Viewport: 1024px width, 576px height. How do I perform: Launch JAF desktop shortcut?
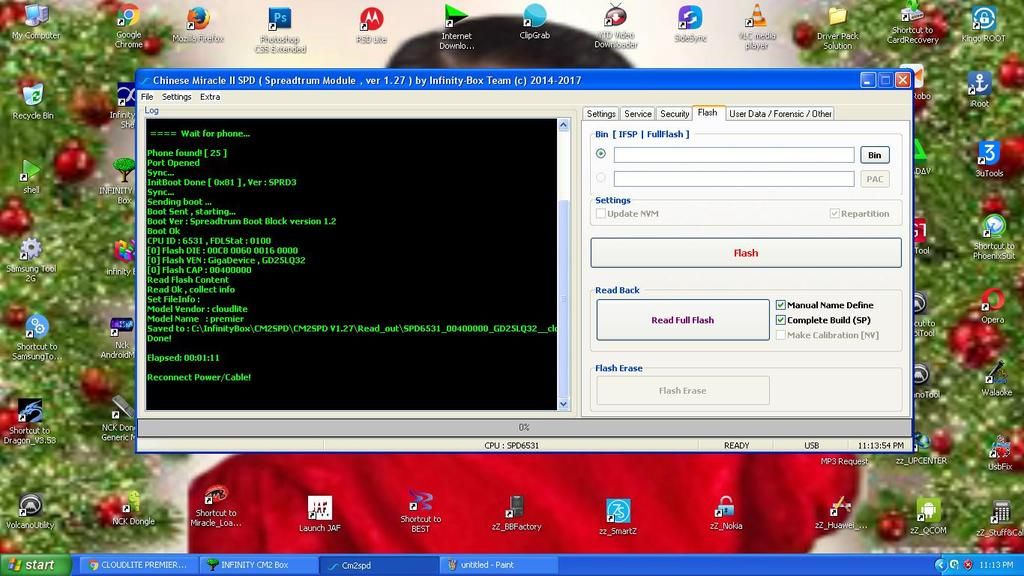tap(320, 508)
